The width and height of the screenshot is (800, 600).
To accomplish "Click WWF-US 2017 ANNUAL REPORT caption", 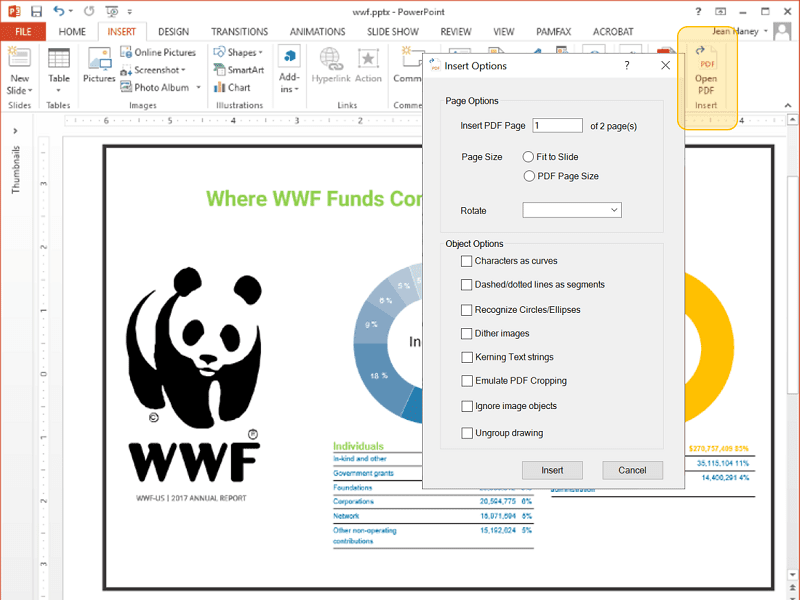I will [191, 498].
